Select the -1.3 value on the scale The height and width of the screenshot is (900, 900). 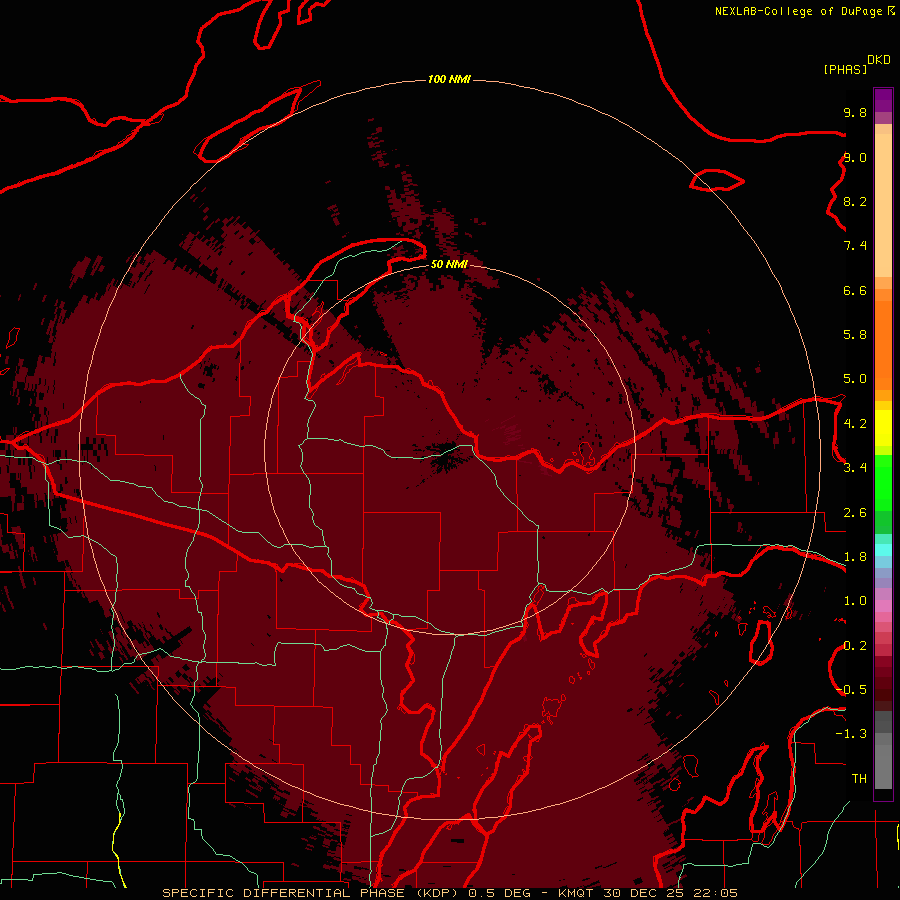coord(851,734)
